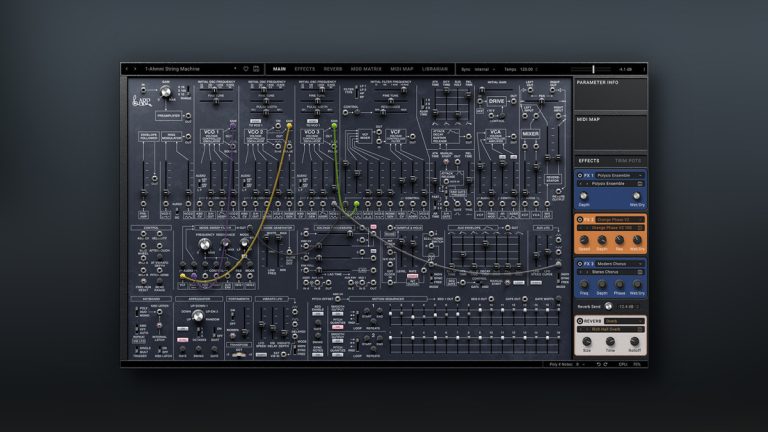Toggle the Portamento ON/OFF switch
Screen dimensions: 768x432
point(233,316)
